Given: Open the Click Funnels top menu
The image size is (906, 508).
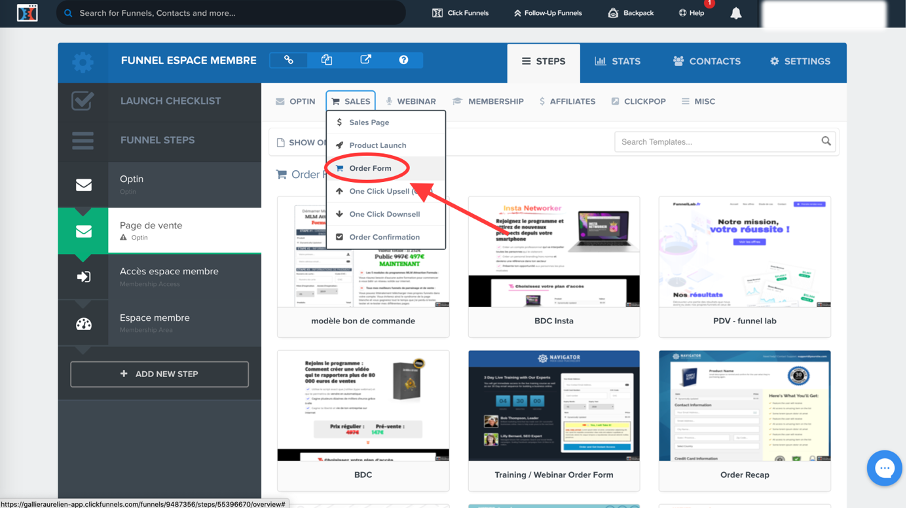Looking at the screenshot, I should click(461, 13).
